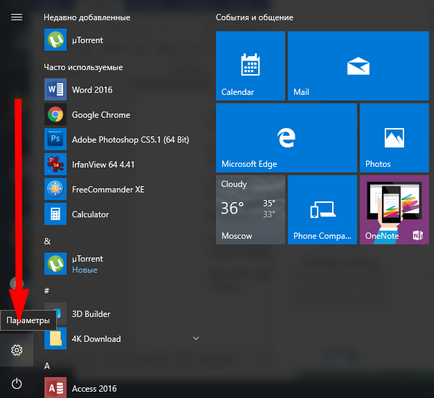Open µTorrent icon marked Новые

(x=55, y=264)
